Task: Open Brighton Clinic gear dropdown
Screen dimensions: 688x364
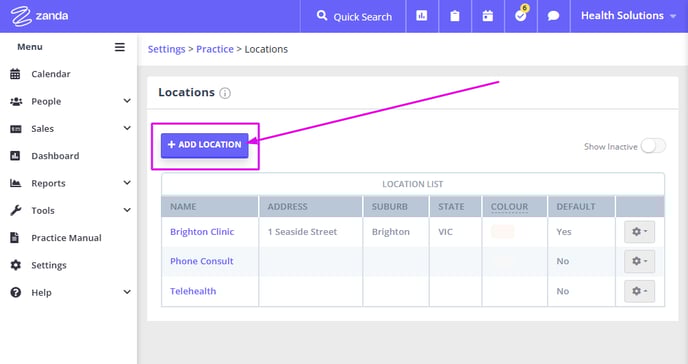Action: pos(639,232)
